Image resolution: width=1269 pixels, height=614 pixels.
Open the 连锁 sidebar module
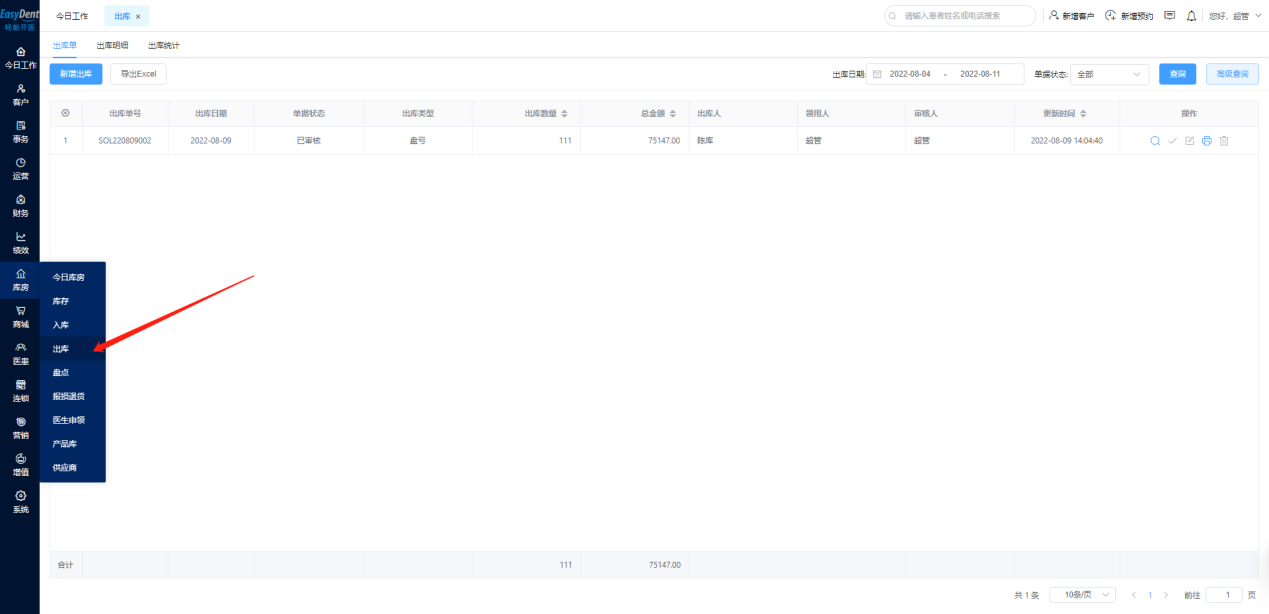[x=20, y=391]
